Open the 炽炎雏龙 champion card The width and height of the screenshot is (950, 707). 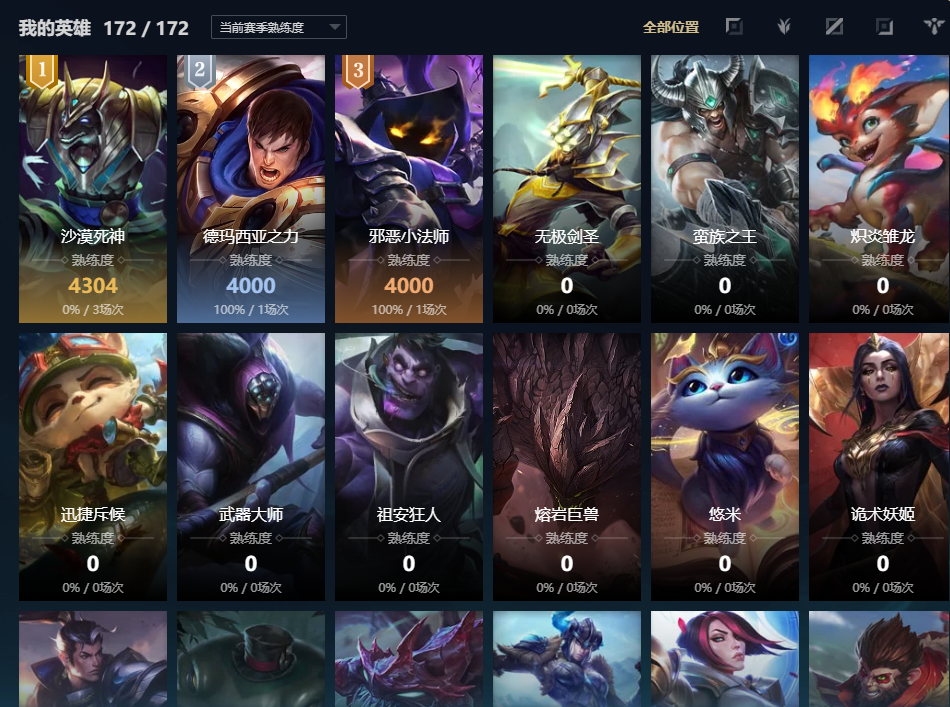[x=879, y=189]
